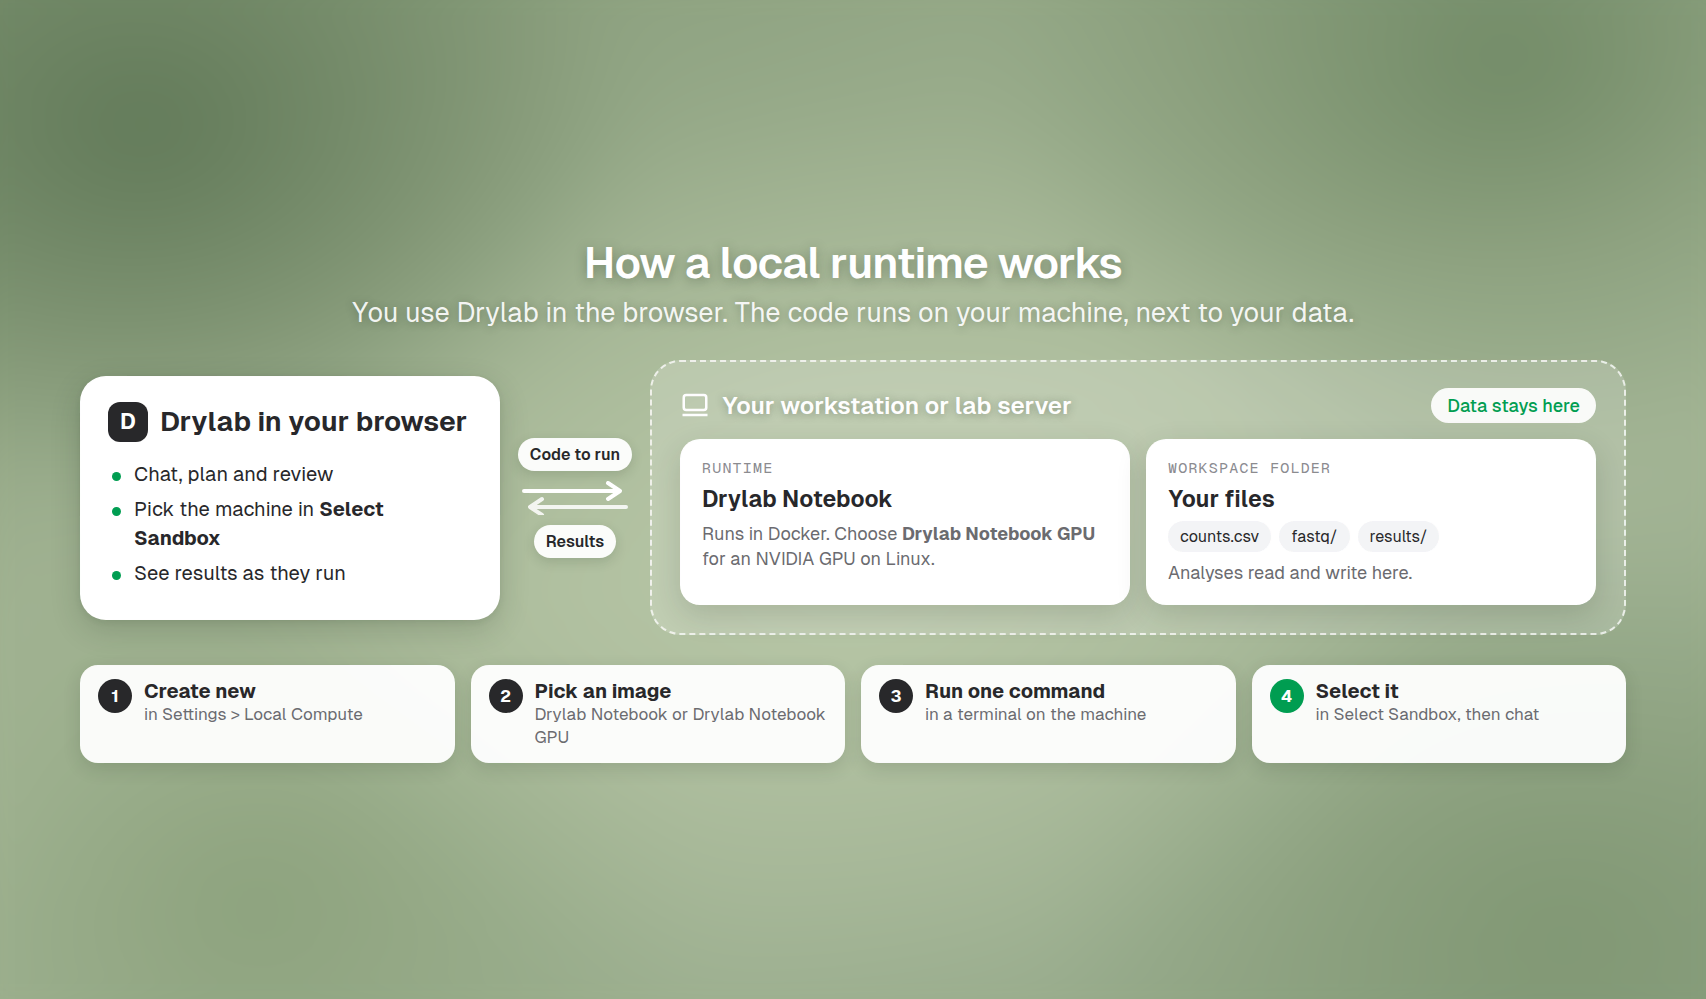Click the 'Data stays here' badge

[1513, 406]
